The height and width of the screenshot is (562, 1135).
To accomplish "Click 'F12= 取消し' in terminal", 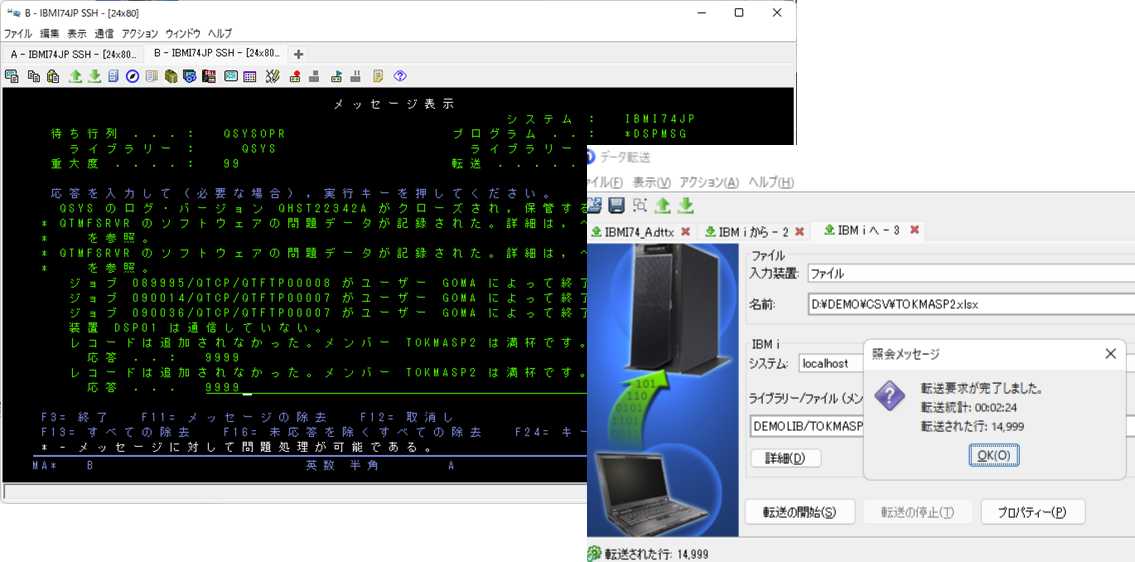I will 406,418.
